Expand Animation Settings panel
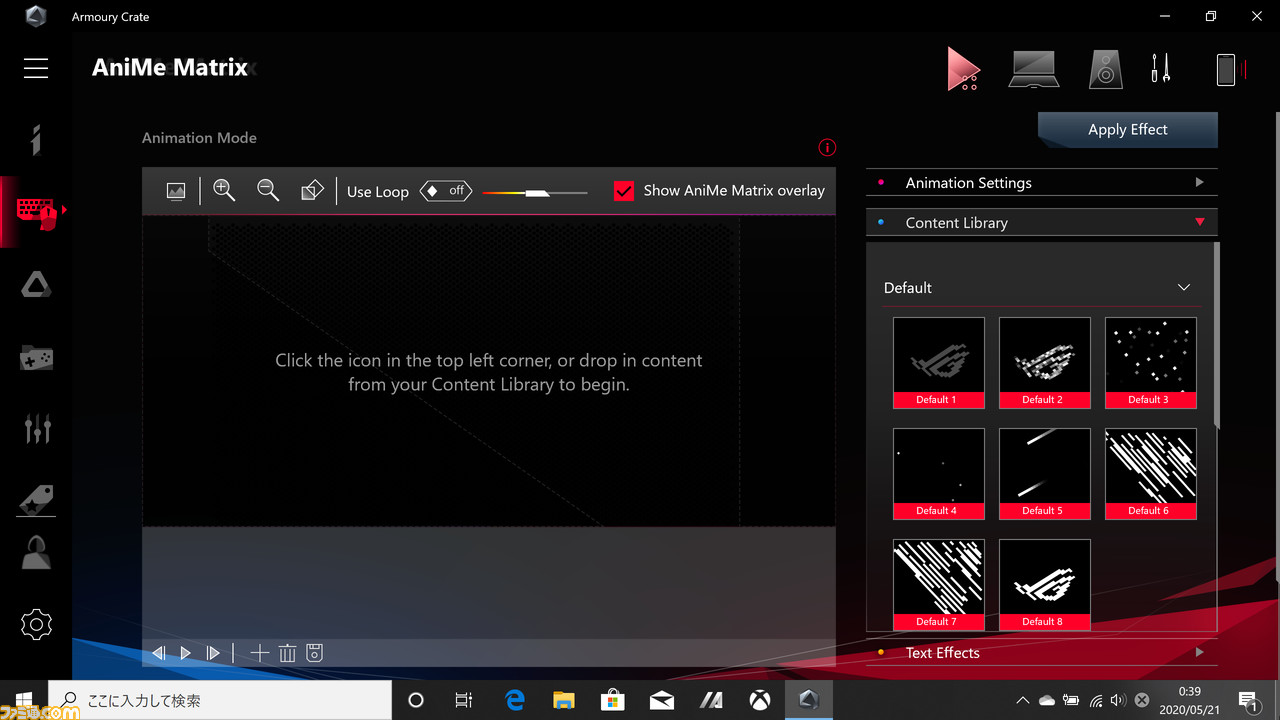1280x720 pixels. tap(1041, 183)
